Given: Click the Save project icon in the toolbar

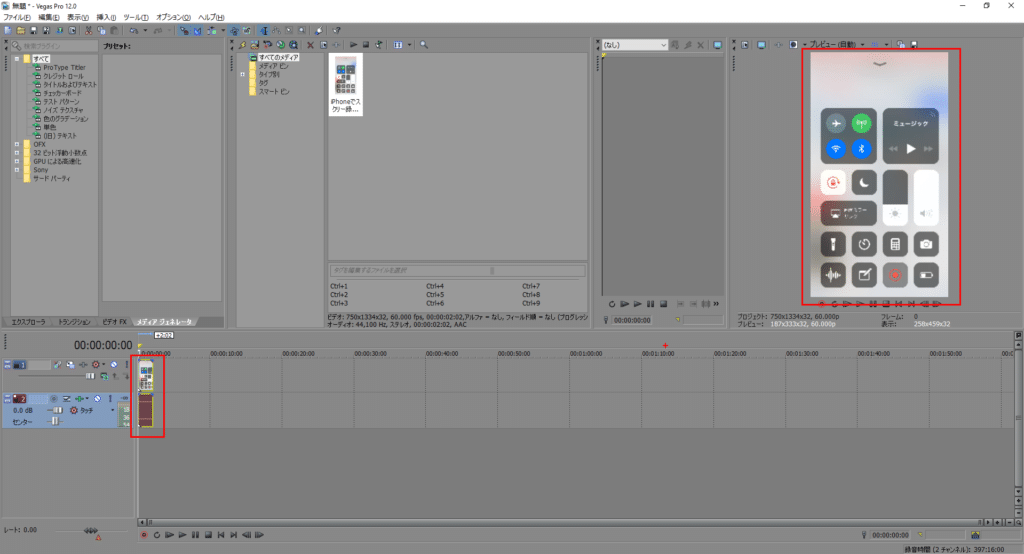Looking at the screenshot, I should tap(32, 31).
